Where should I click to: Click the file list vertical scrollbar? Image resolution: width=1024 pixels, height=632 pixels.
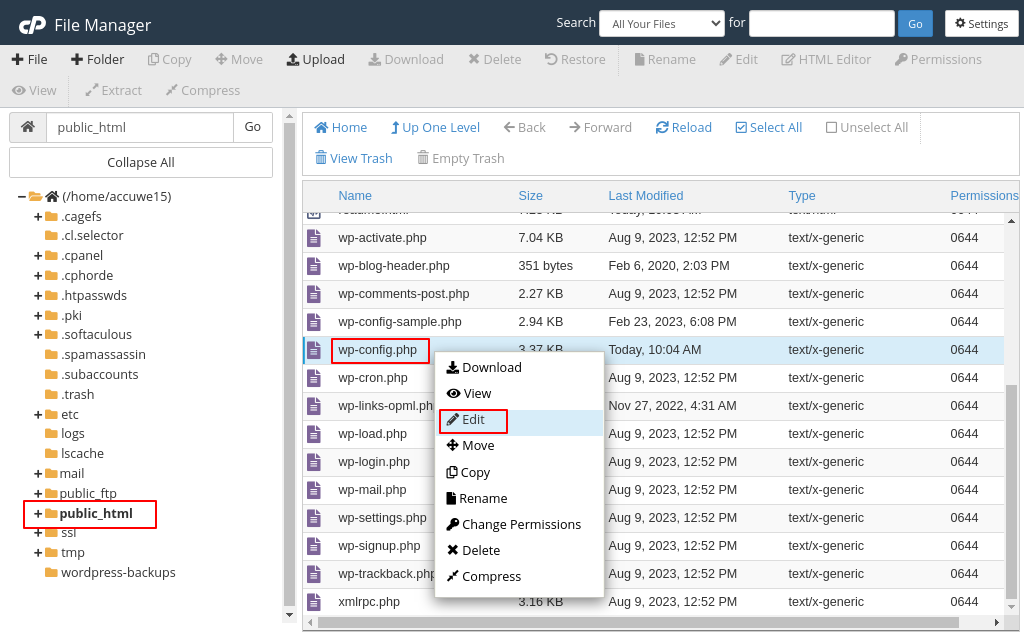(x=1011, y=491)
